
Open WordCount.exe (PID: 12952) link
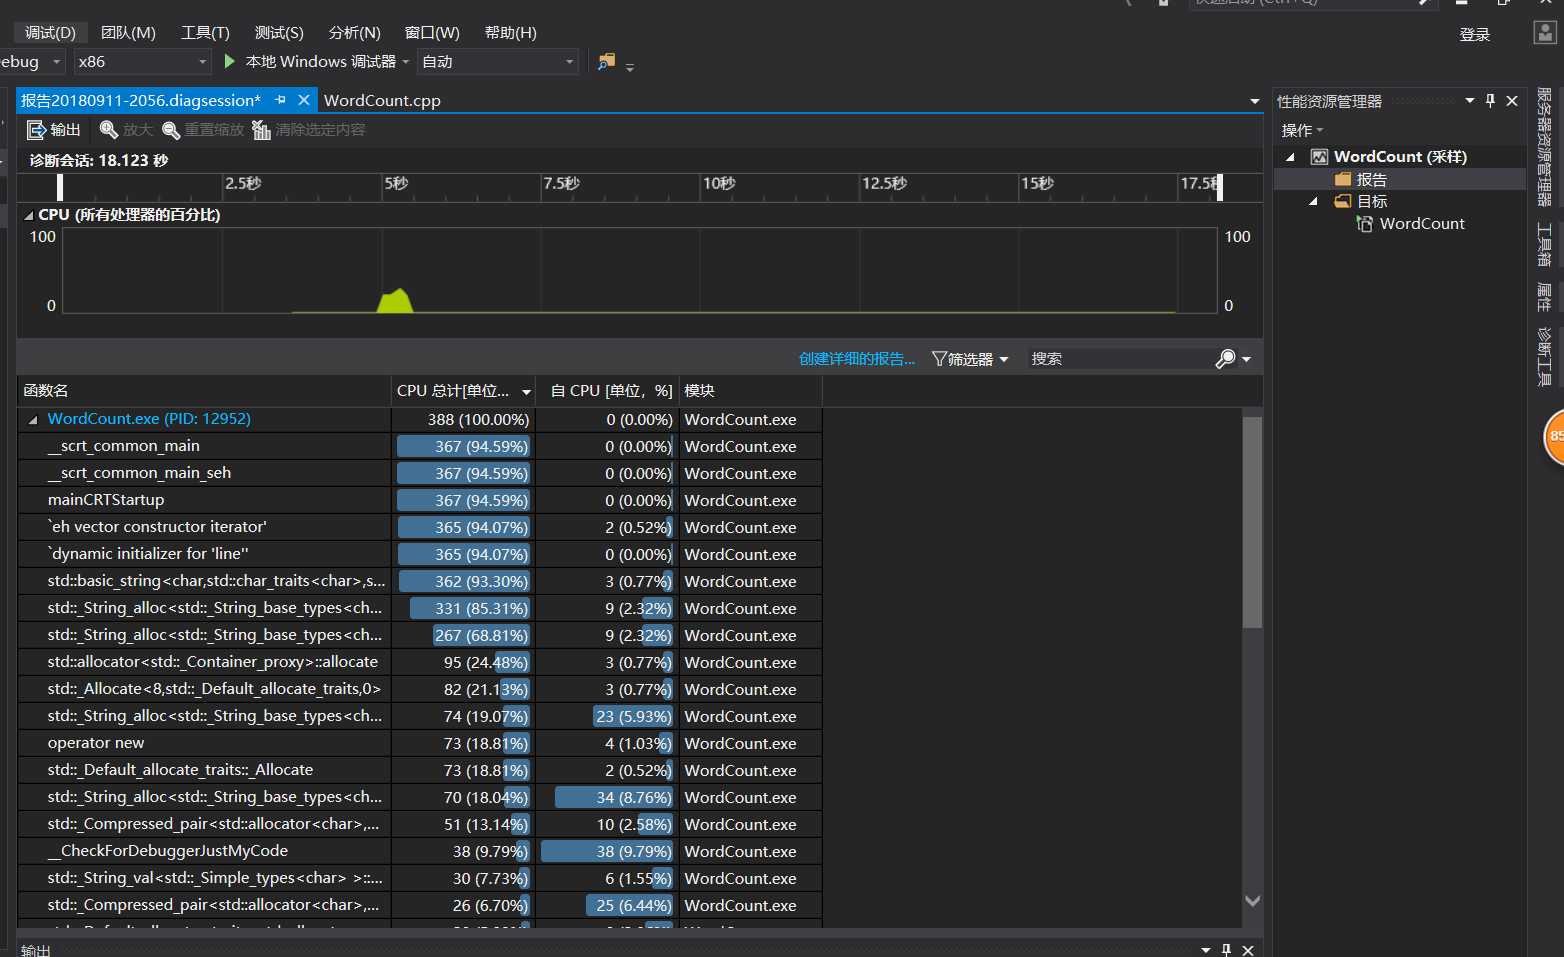click(x=149, y=419)
